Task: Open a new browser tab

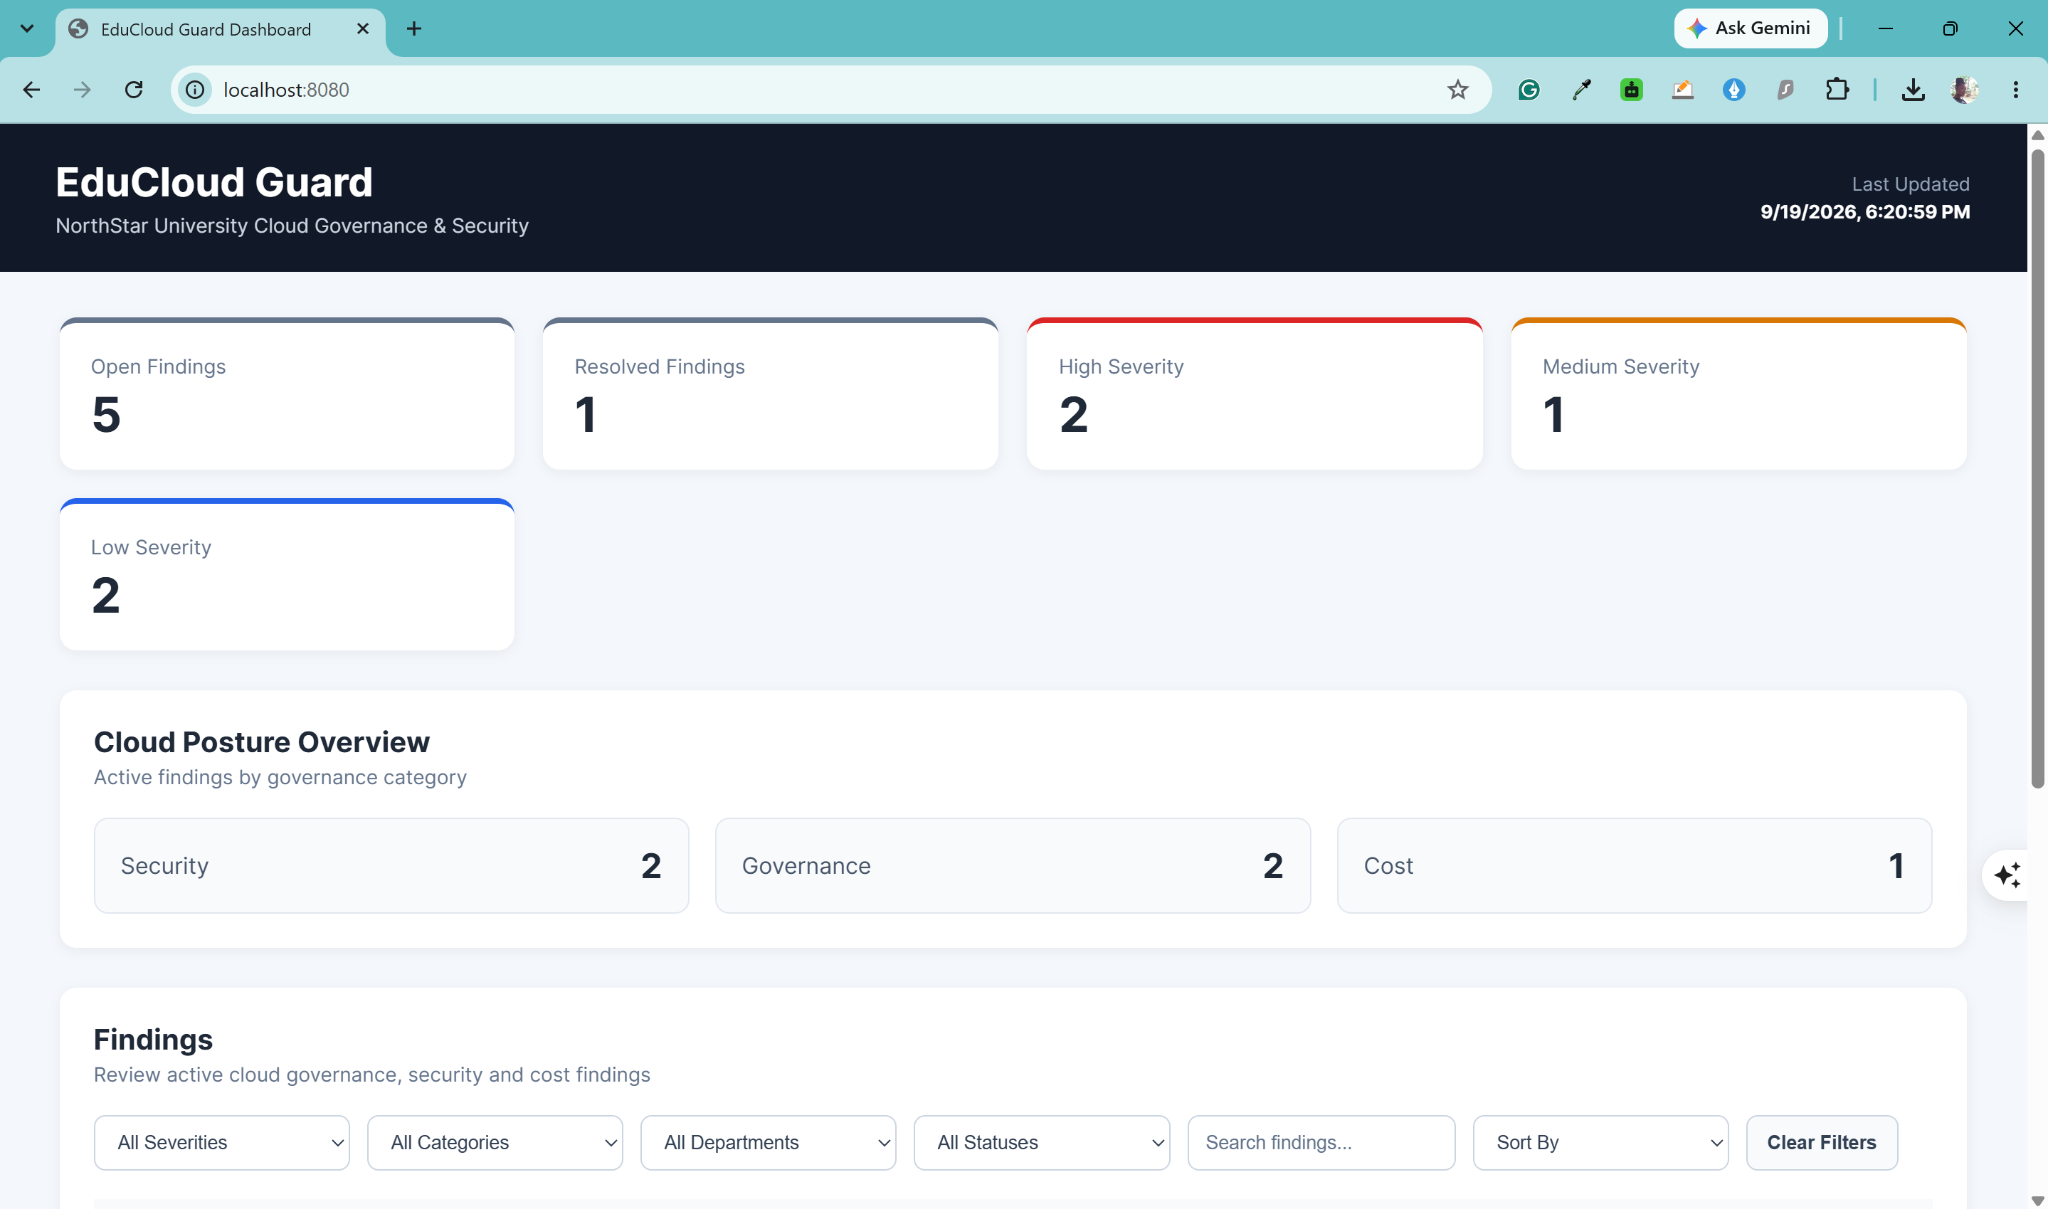Action: coord(414,29)
